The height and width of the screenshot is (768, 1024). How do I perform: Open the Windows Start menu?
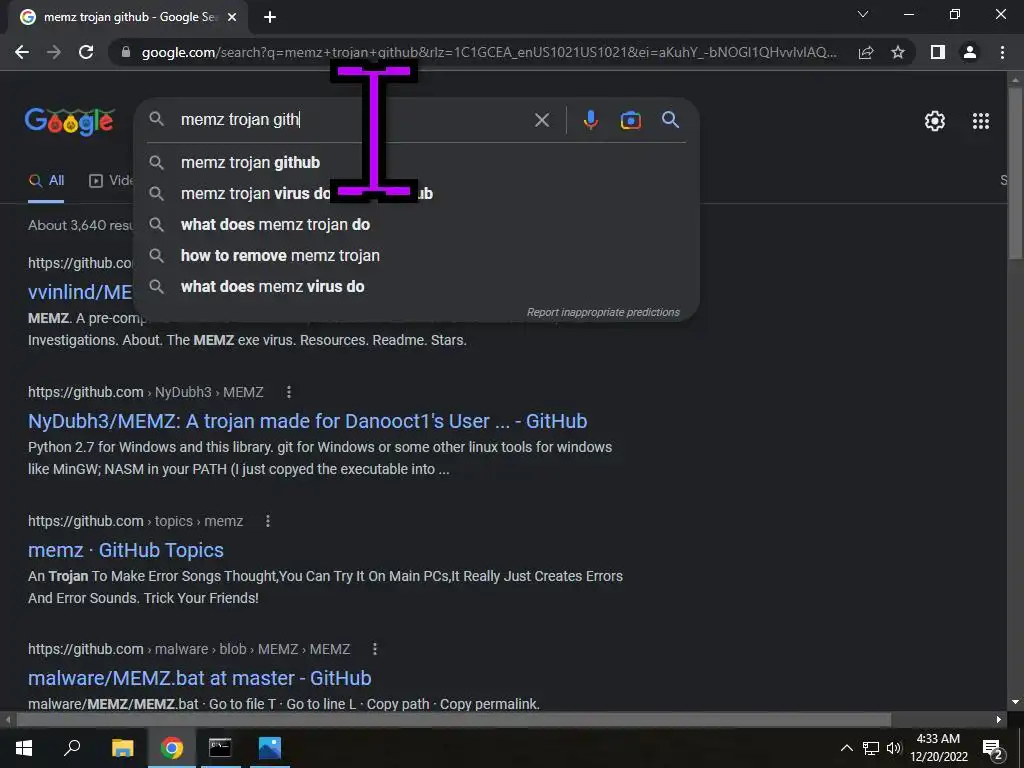pyautogui.click(x=24, y=748)
